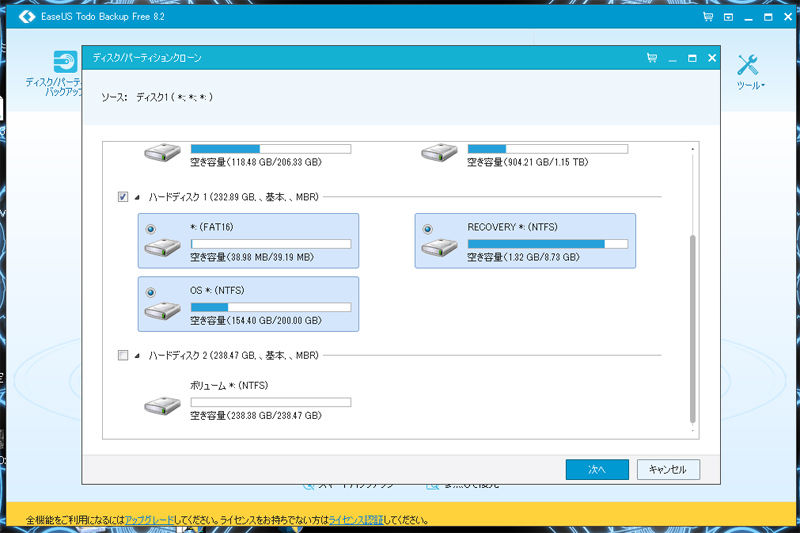Click the drive icon of FAT16 partition
800x533 pixels.
[162, 248]
